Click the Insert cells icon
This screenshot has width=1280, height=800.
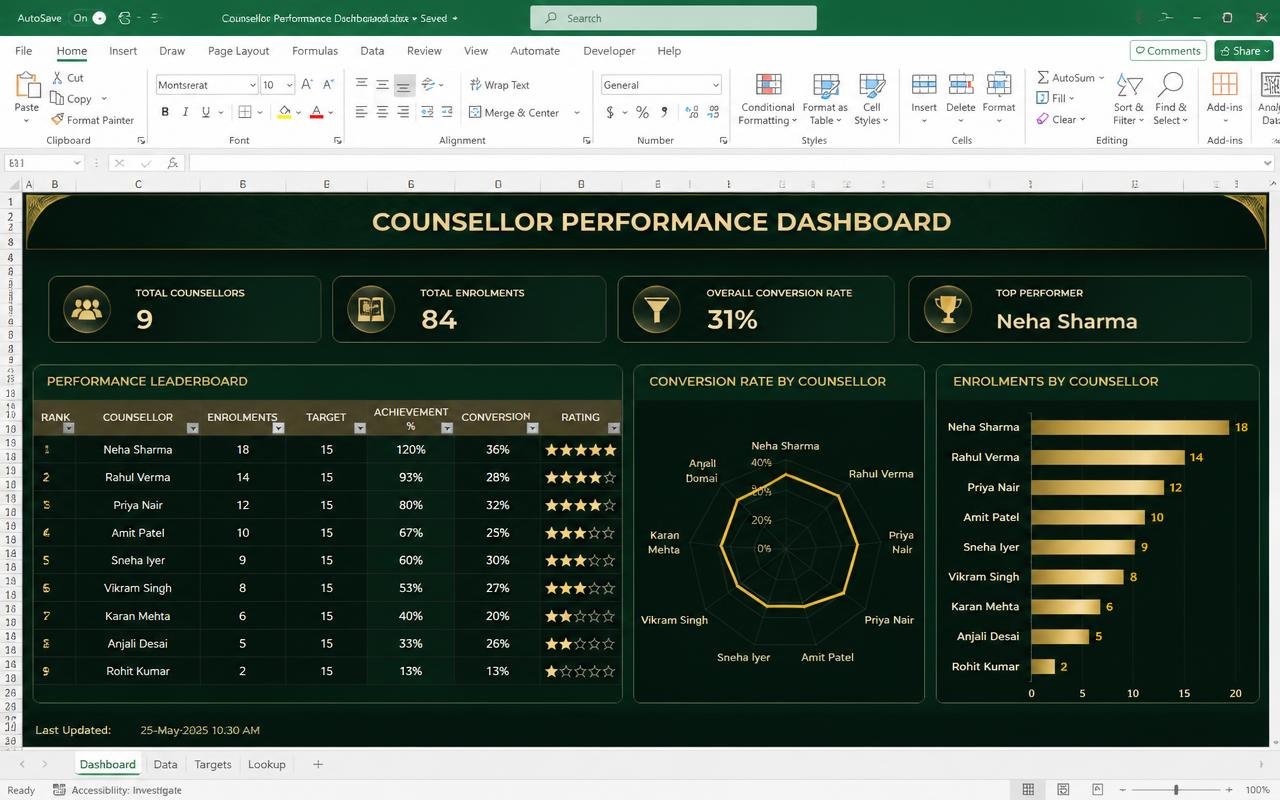pyautogui.click(x=924, y=86)
